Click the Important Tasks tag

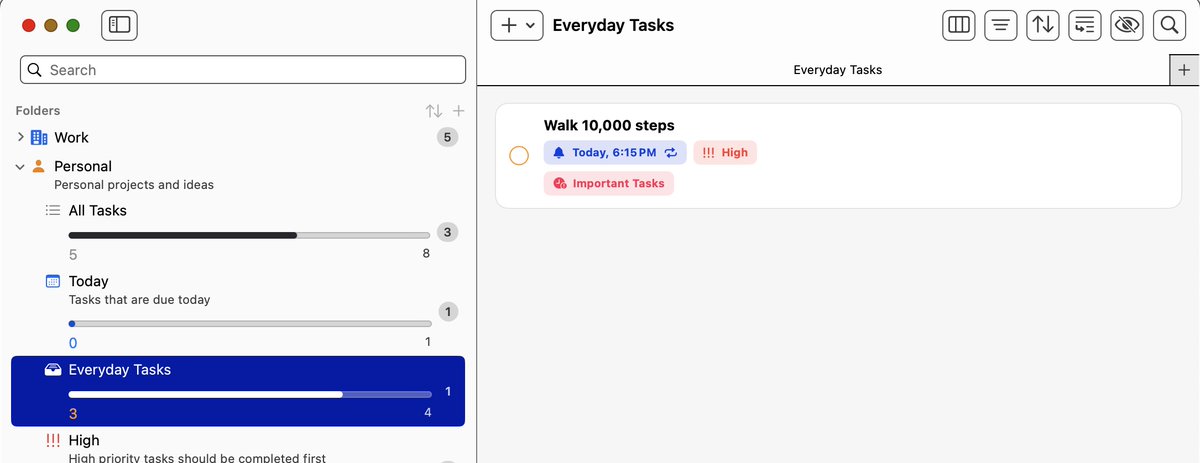point(609,183)
